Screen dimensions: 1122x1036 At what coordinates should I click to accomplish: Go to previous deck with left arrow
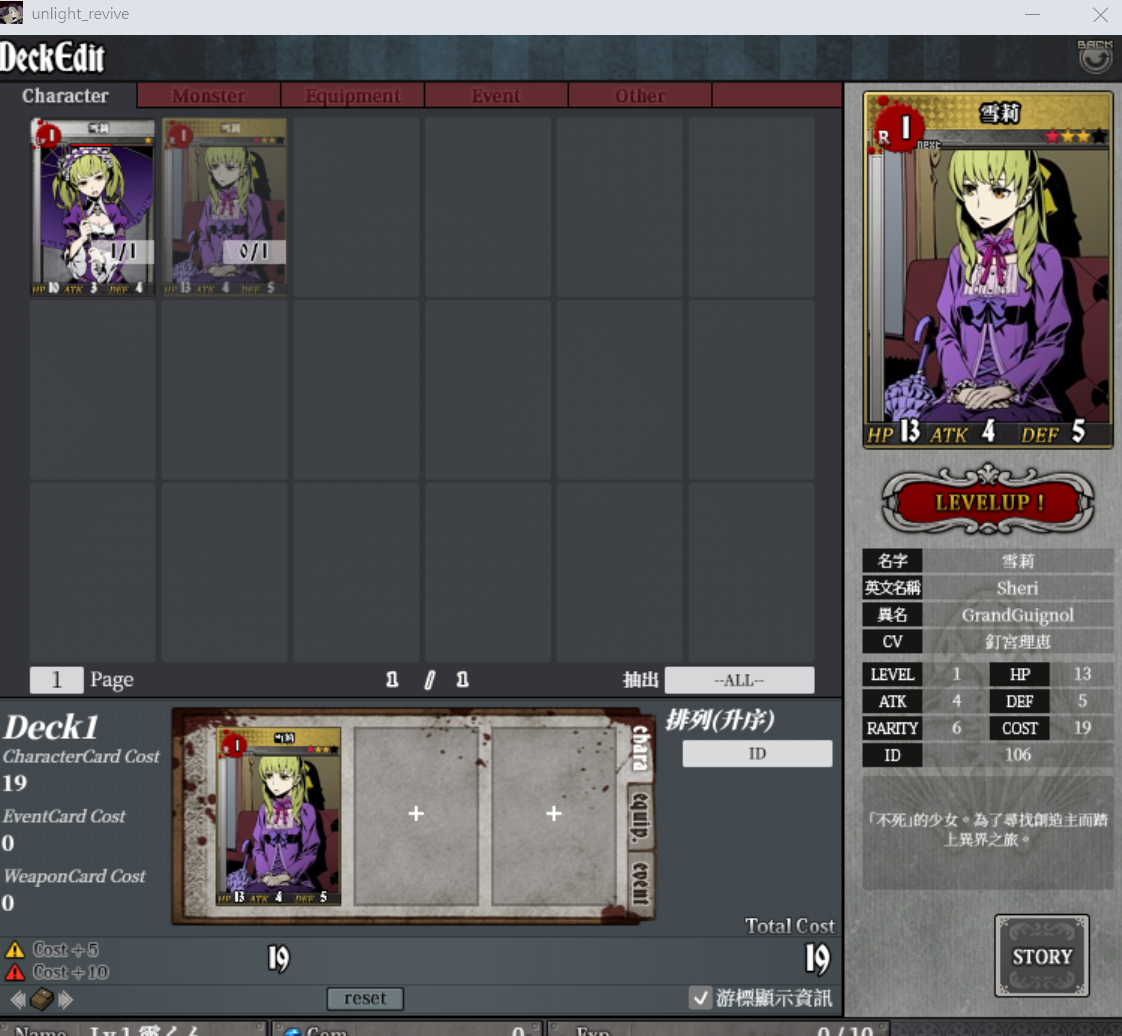[x=18, y=1000]
